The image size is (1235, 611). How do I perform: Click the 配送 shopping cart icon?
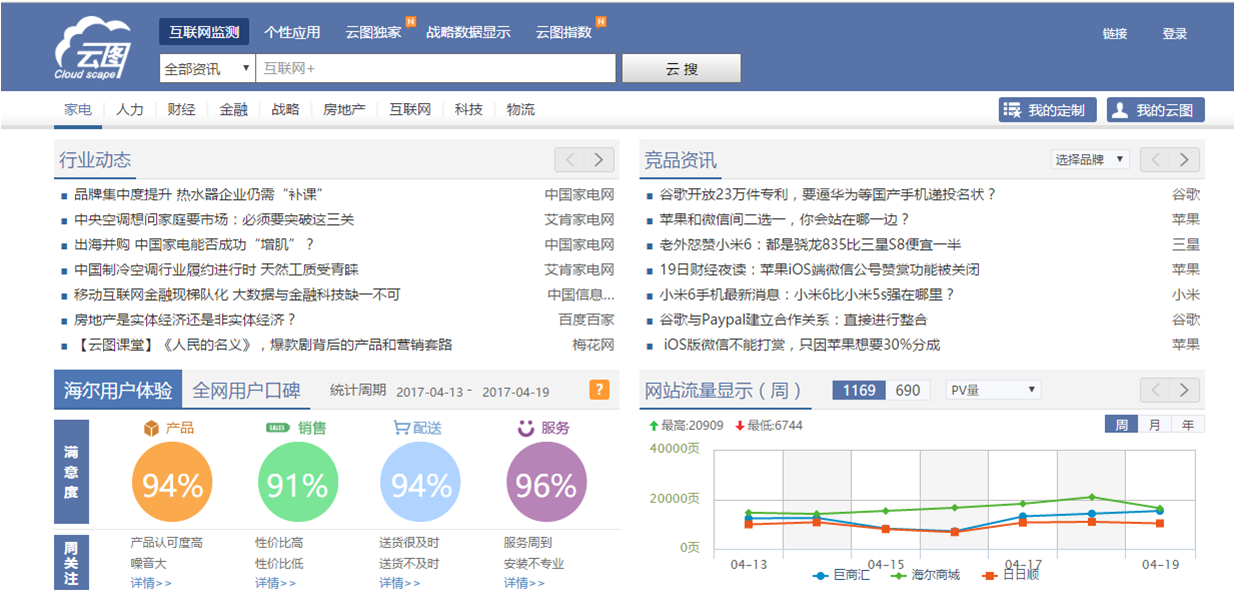[402, 428]
